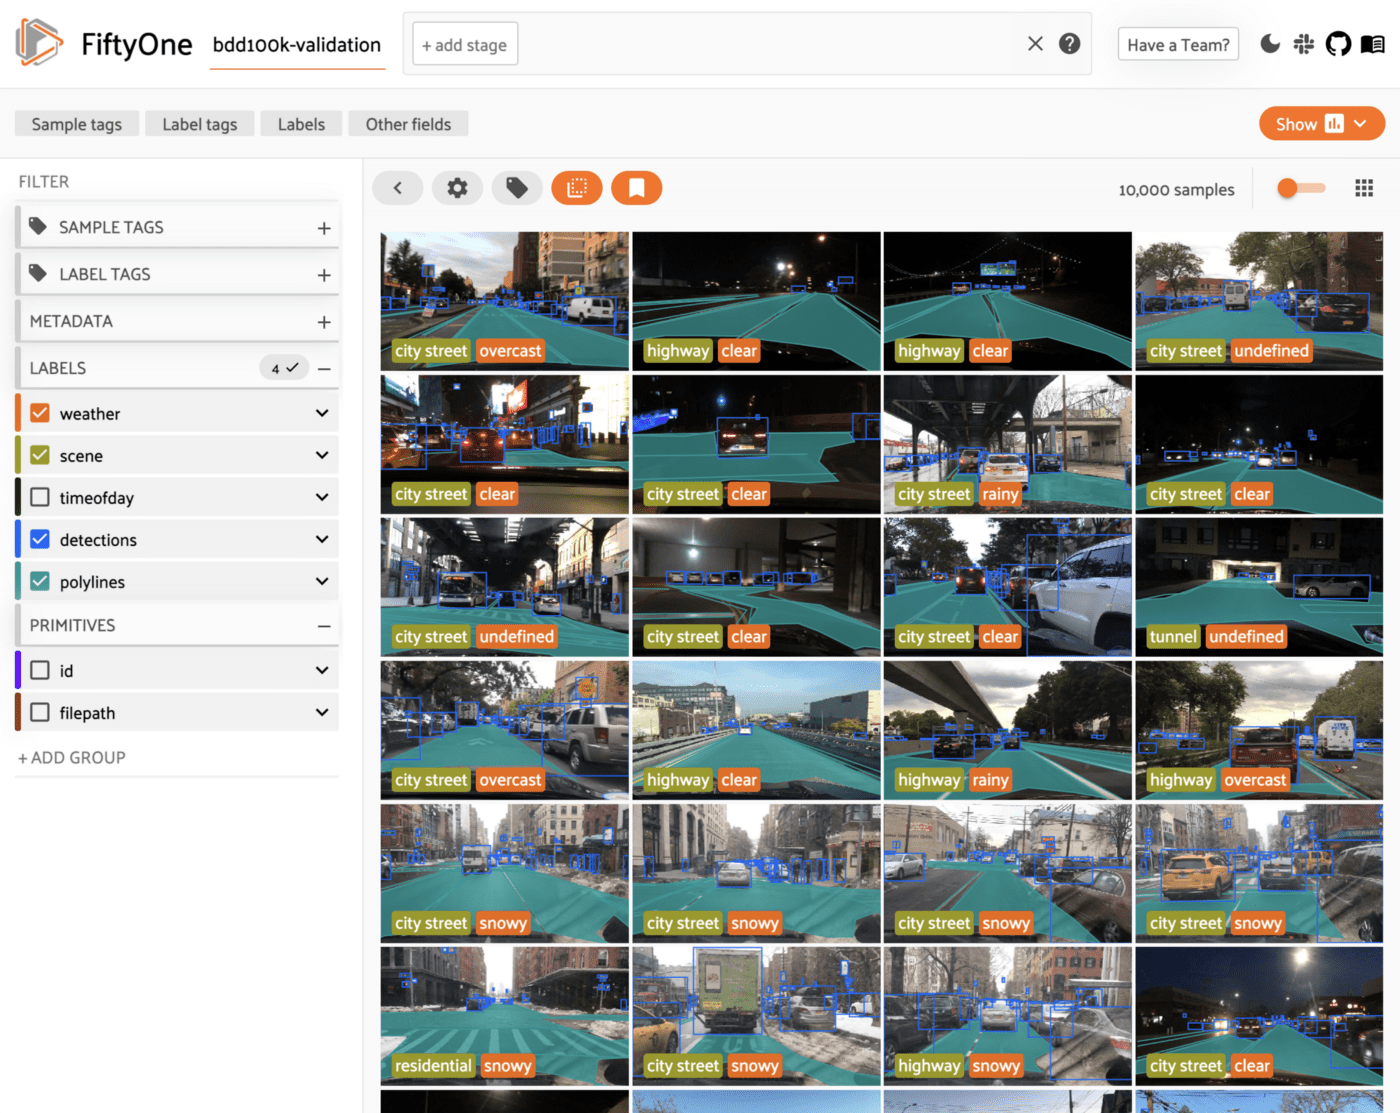Expand the timeofday filter chevron
The image size is (1400, 1113).
[x=322, y=497]
